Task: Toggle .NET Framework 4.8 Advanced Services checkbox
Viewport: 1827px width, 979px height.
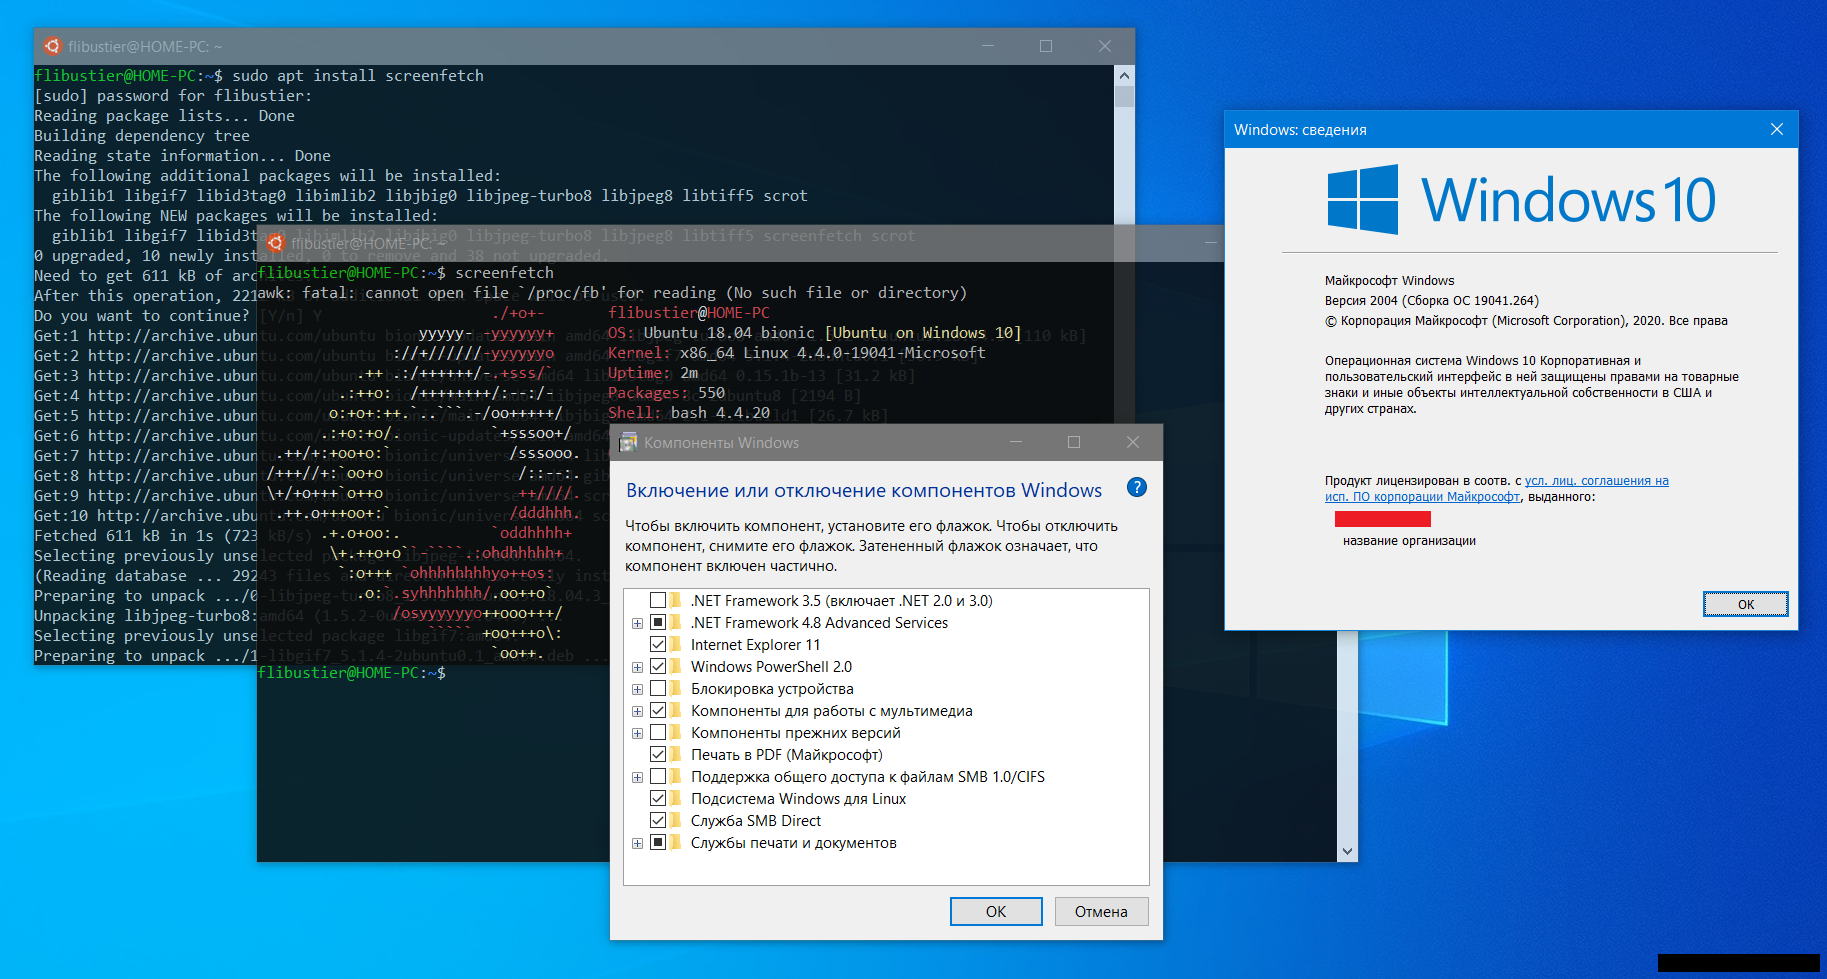Action: 658,622
